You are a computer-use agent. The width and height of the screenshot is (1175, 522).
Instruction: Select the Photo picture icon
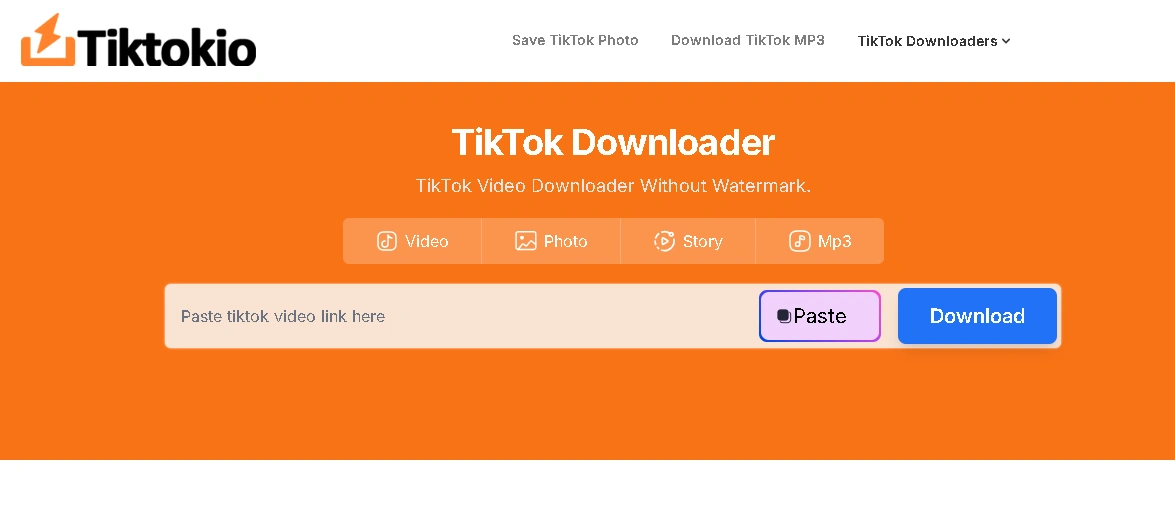525,241
